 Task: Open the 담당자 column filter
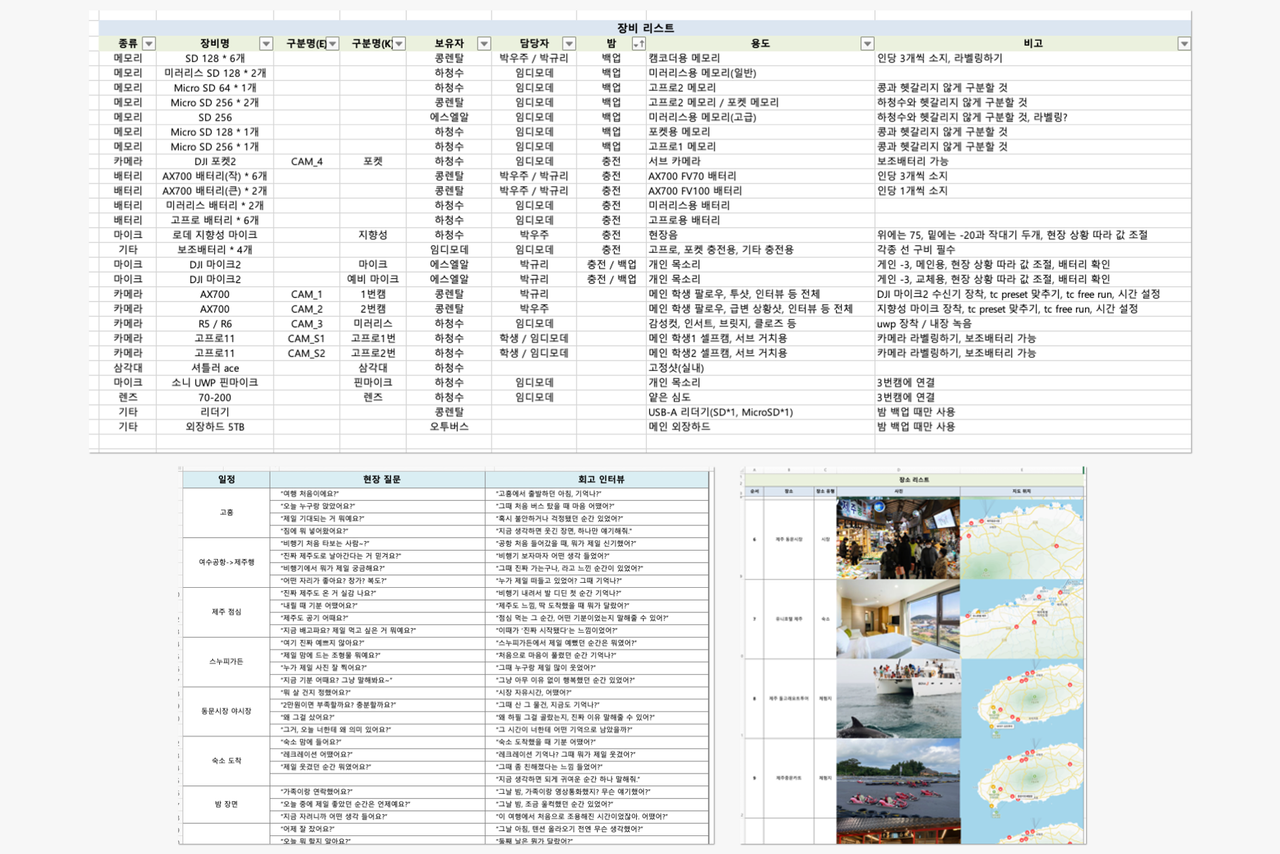pyautogui.click(x=568, y=43)
